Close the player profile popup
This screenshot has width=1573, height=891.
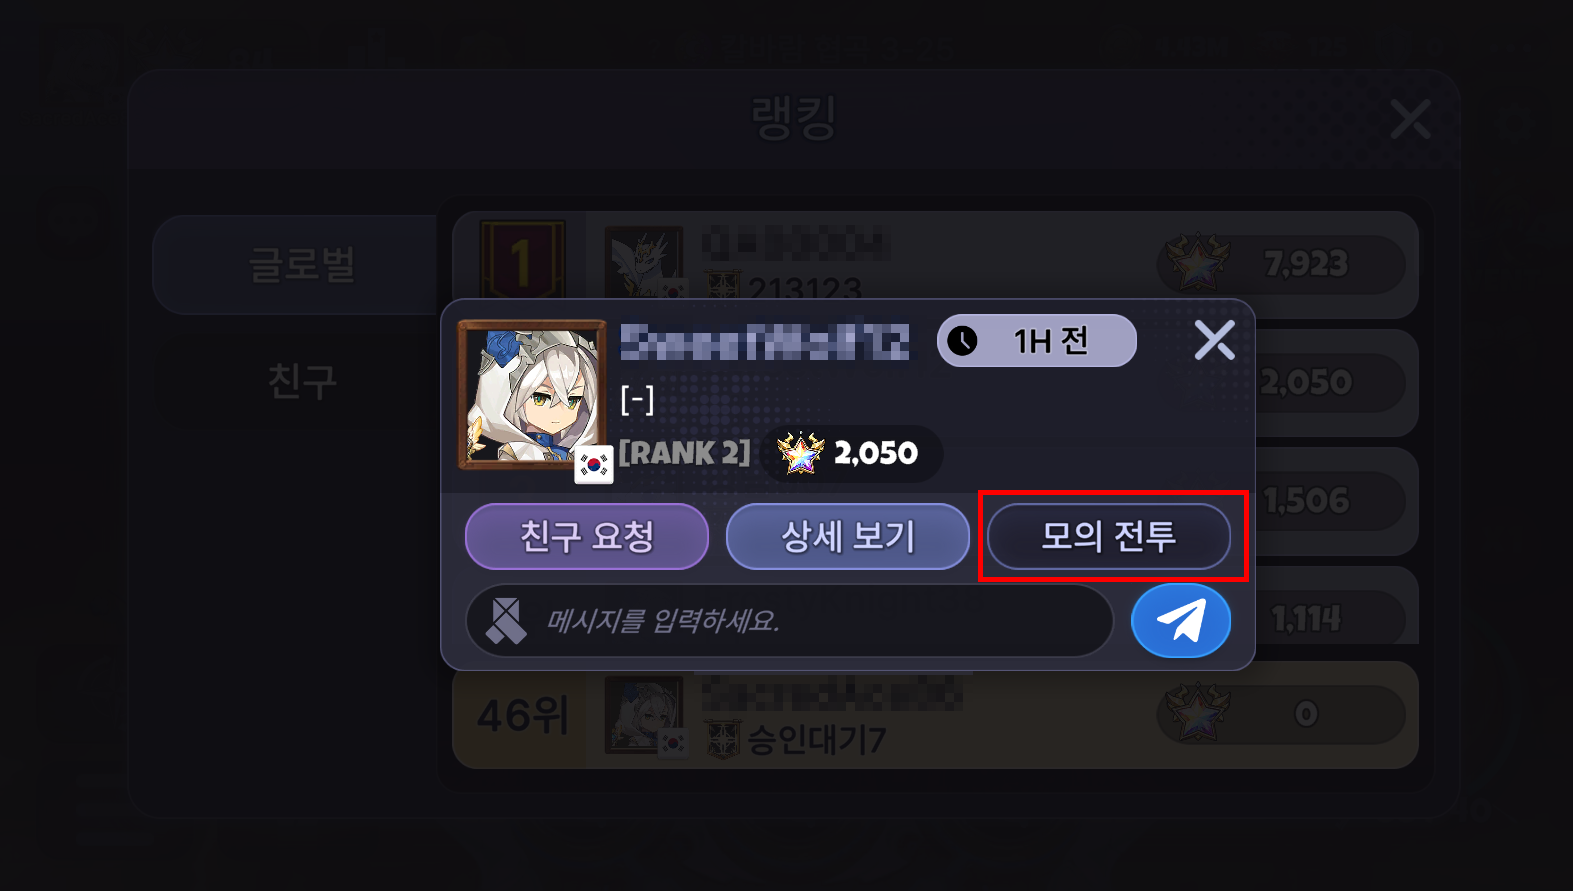(x=1214, y=340)
